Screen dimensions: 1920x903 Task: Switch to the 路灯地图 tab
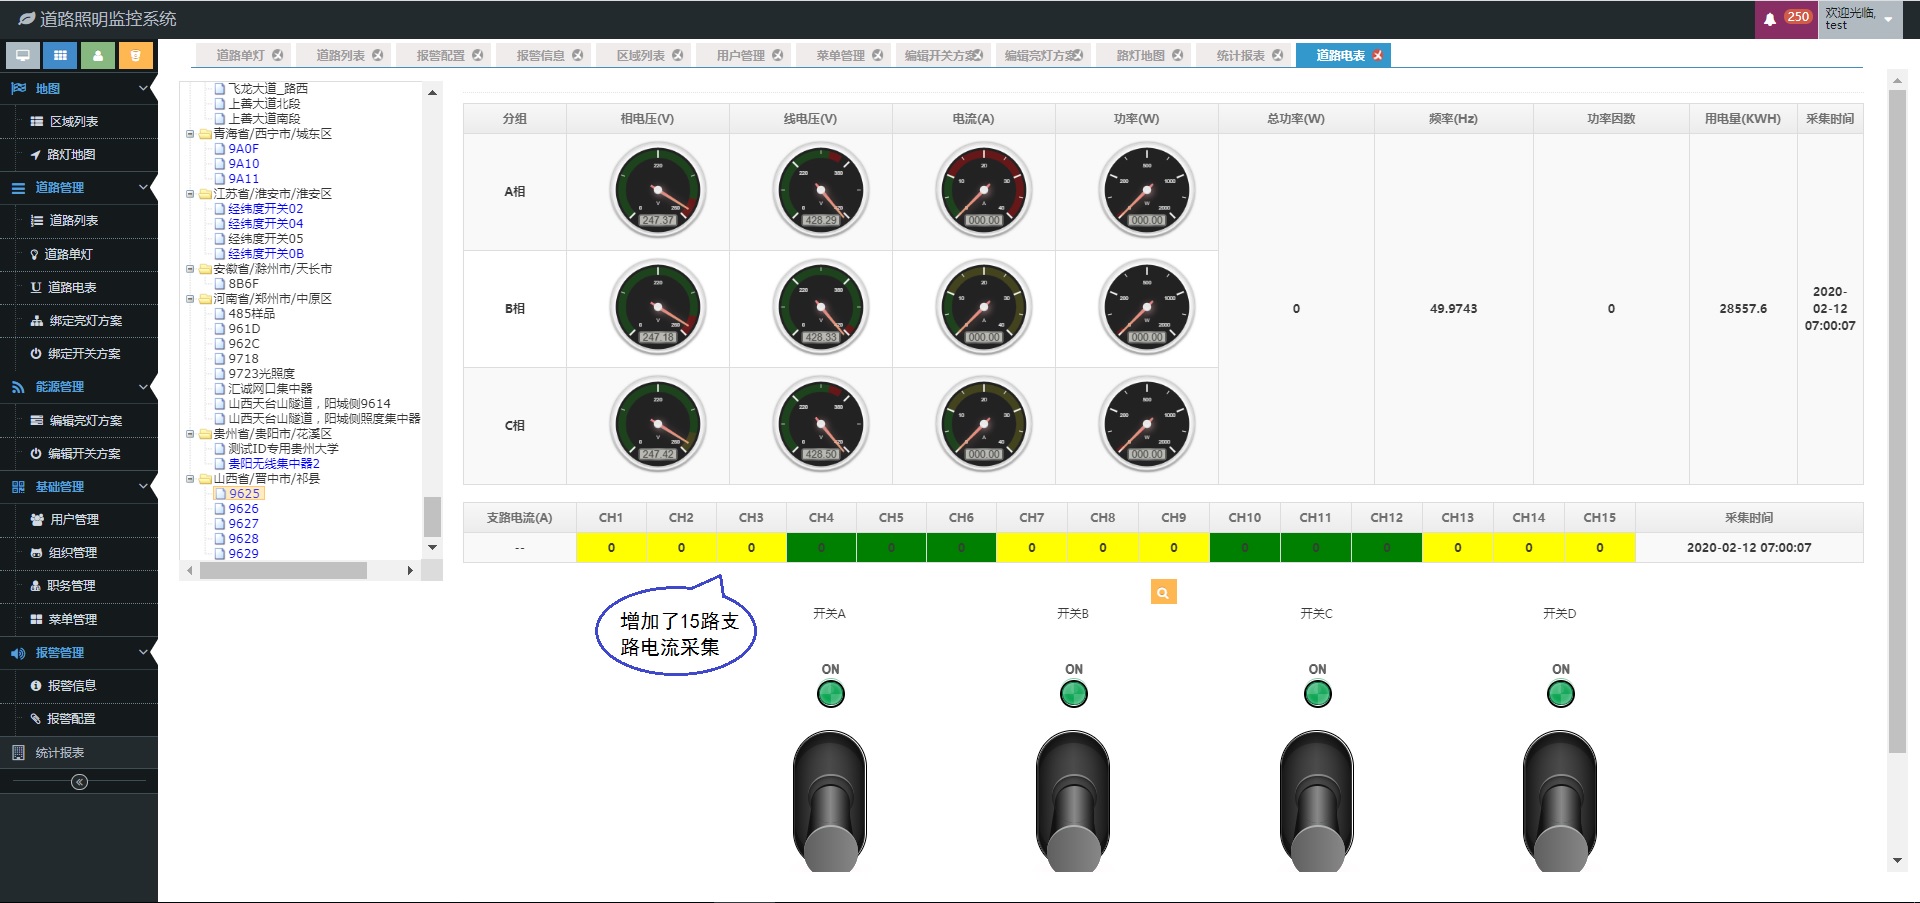click(1140, 56)
